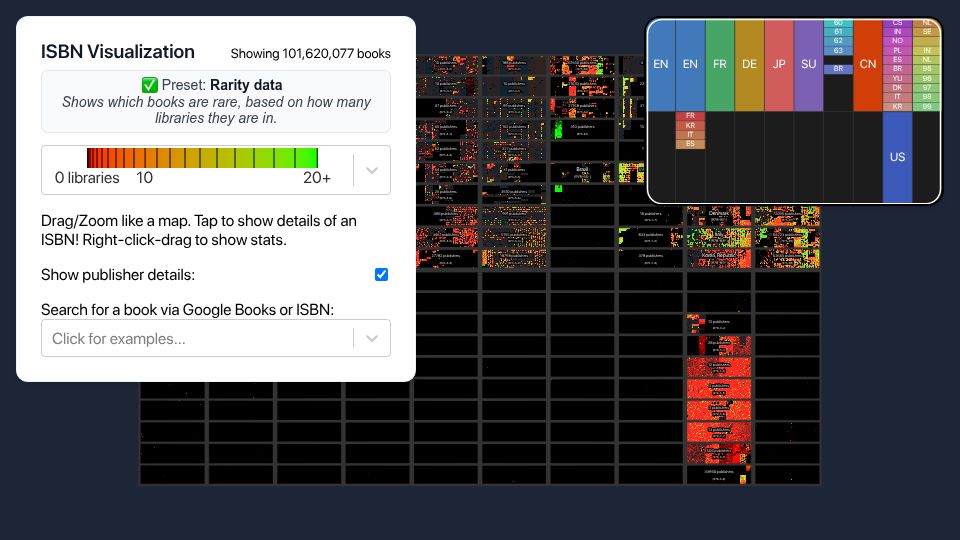
Task: Select the Rarity data preset box
Action: 216,101
